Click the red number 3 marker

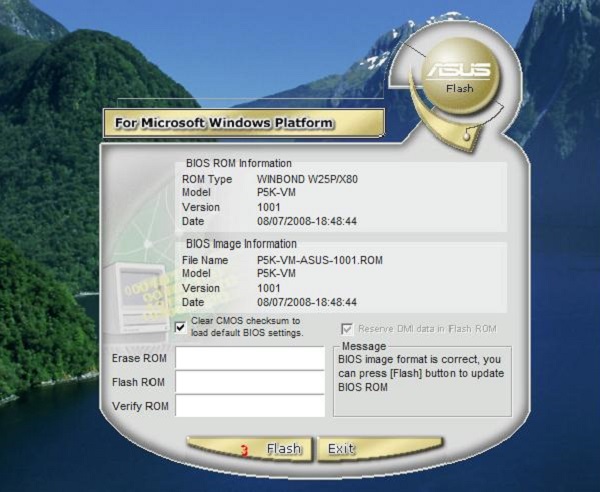(x=244, y=450)
